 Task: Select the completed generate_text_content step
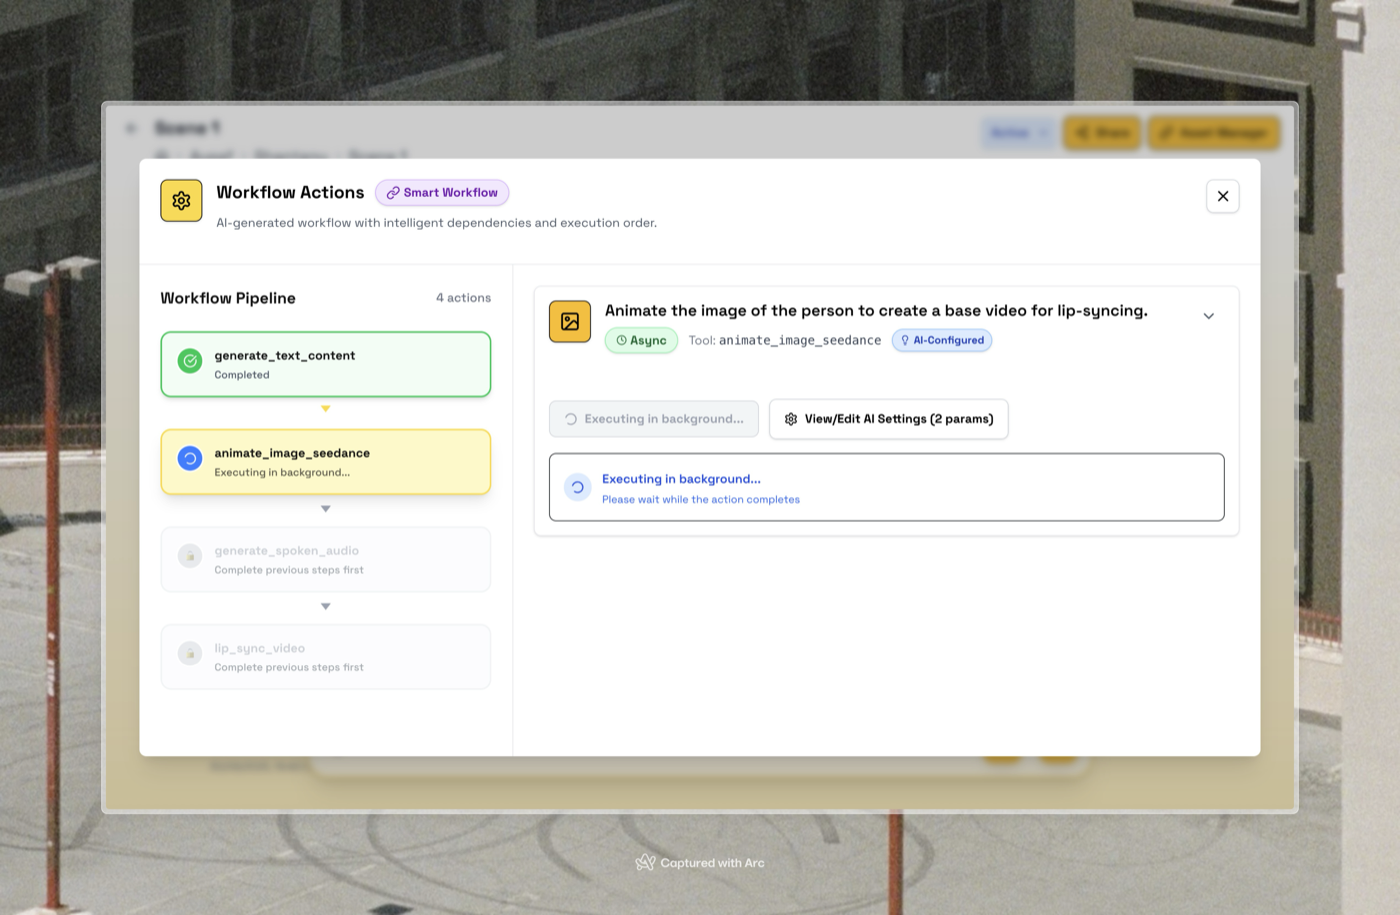click(x=325, y=364)
